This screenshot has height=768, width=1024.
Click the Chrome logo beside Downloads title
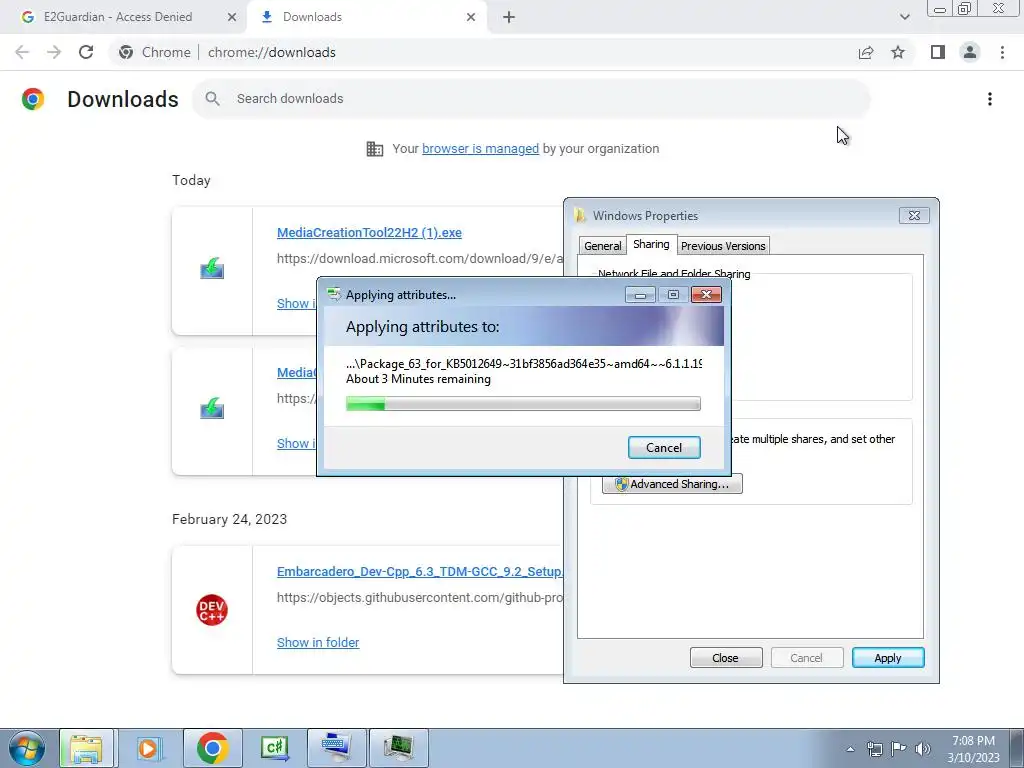point(33,99)
